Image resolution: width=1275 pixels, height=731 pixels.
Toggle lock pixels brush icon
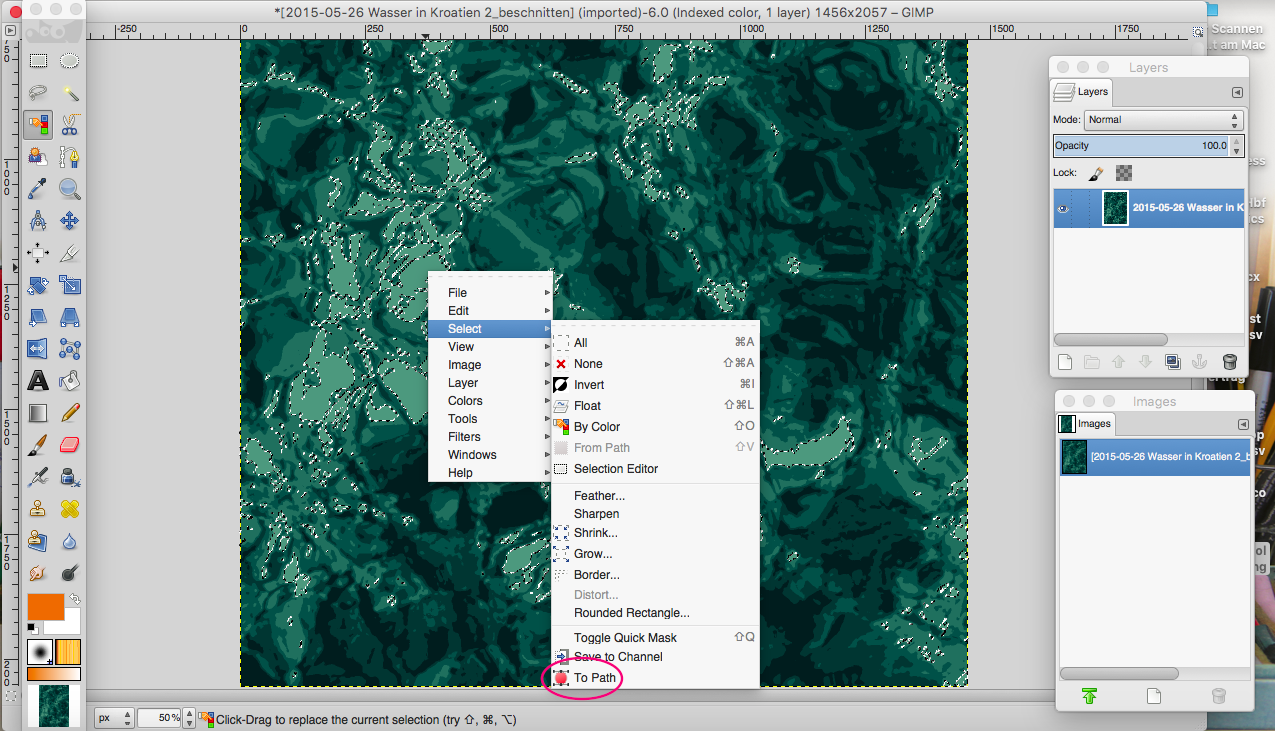point(1097,173)
